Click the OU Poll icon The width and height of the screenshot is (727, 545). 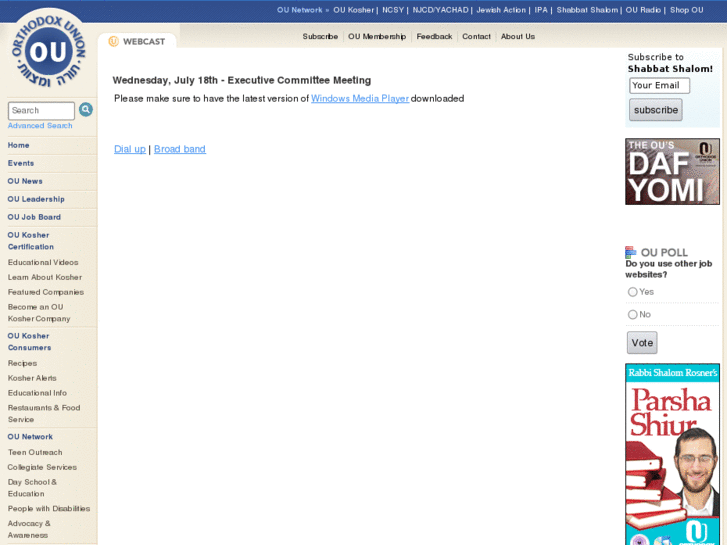tap(631, 252)
